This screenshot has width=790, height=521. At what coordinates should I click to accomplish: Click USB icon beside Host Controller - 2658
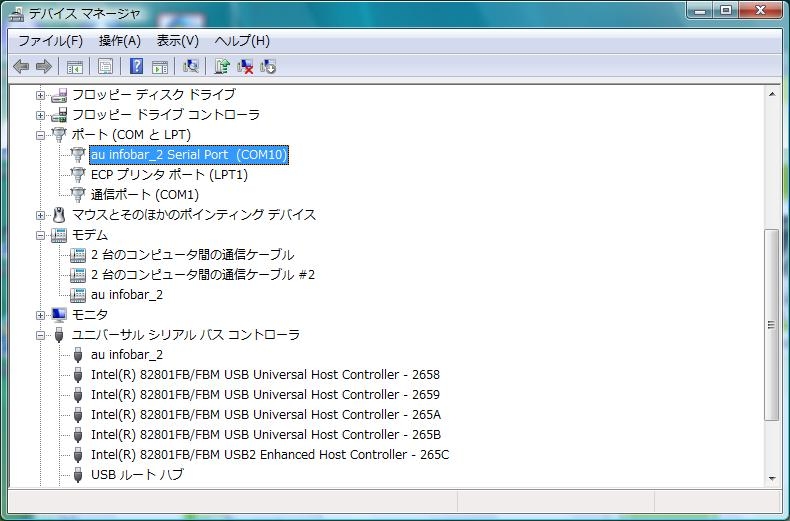pos(78,374)
